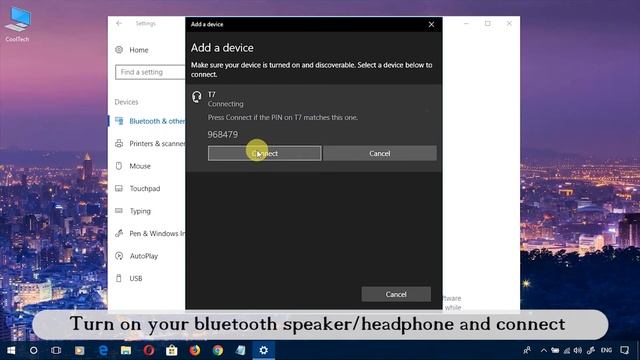
Task: Go back using Settings back arrow
Action: click(x=119, y=24)
